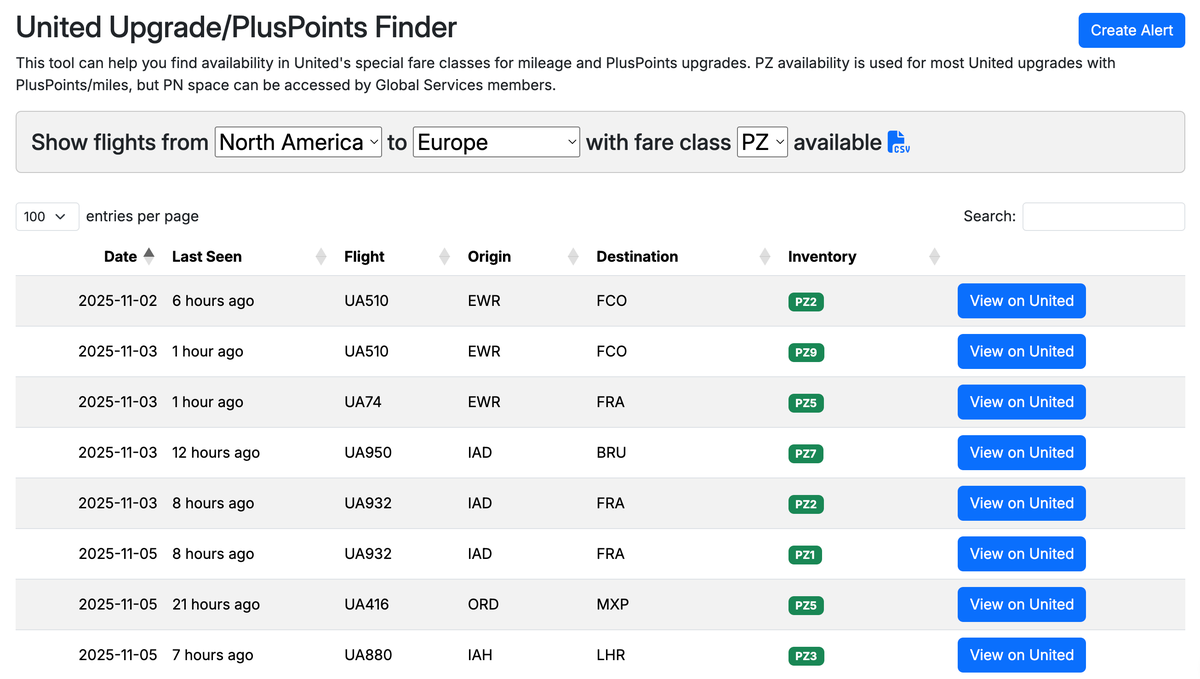
Task: Click PZ9 inventory badge for UA510
Action: pos(805,352)
